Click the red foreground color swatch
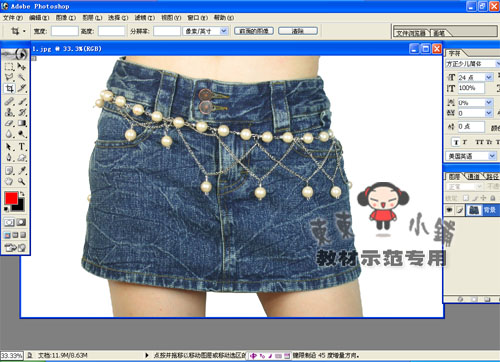Viewport: 500px width, 362px height. (11, 198)
